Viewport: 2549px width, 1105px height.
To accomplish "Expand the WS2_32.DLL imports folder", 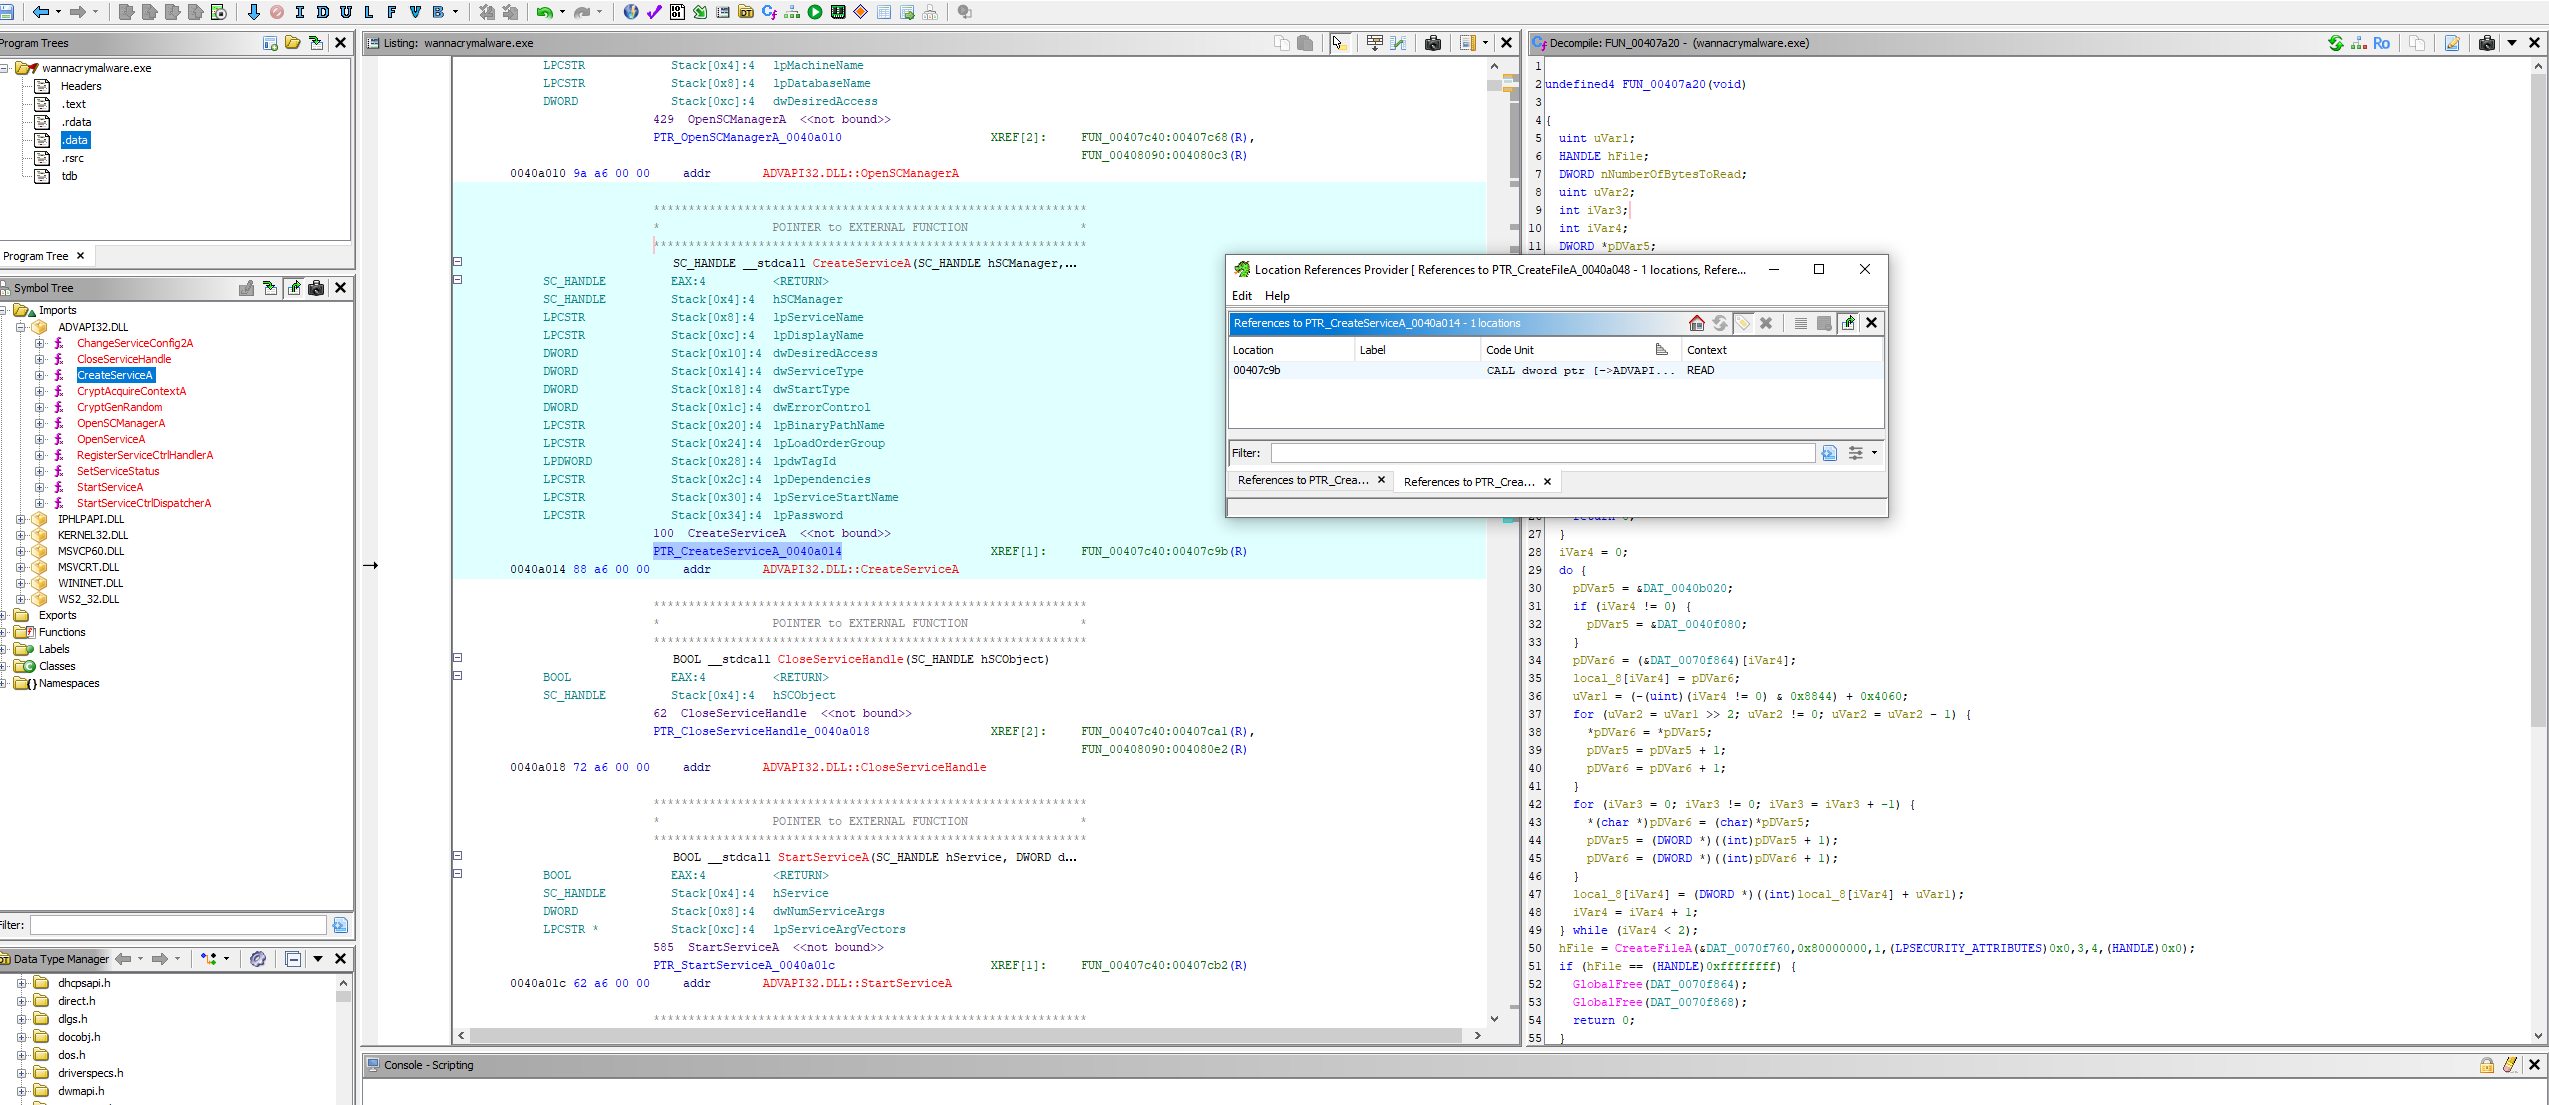I will (x=20, y=599).
